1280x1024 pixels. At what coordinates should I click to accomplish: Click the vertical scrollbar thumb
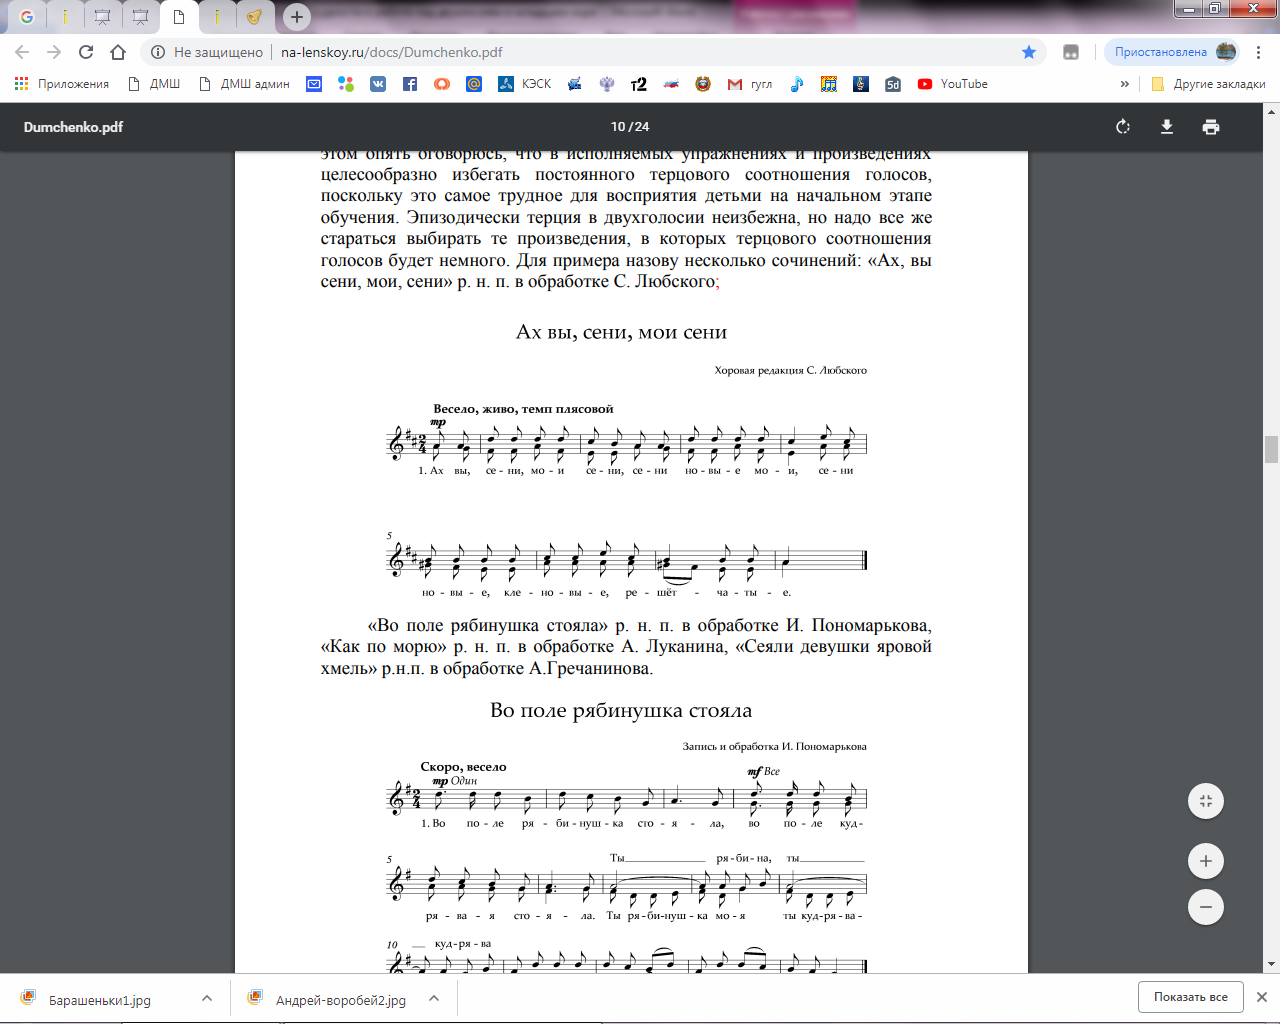(1271, 449)
